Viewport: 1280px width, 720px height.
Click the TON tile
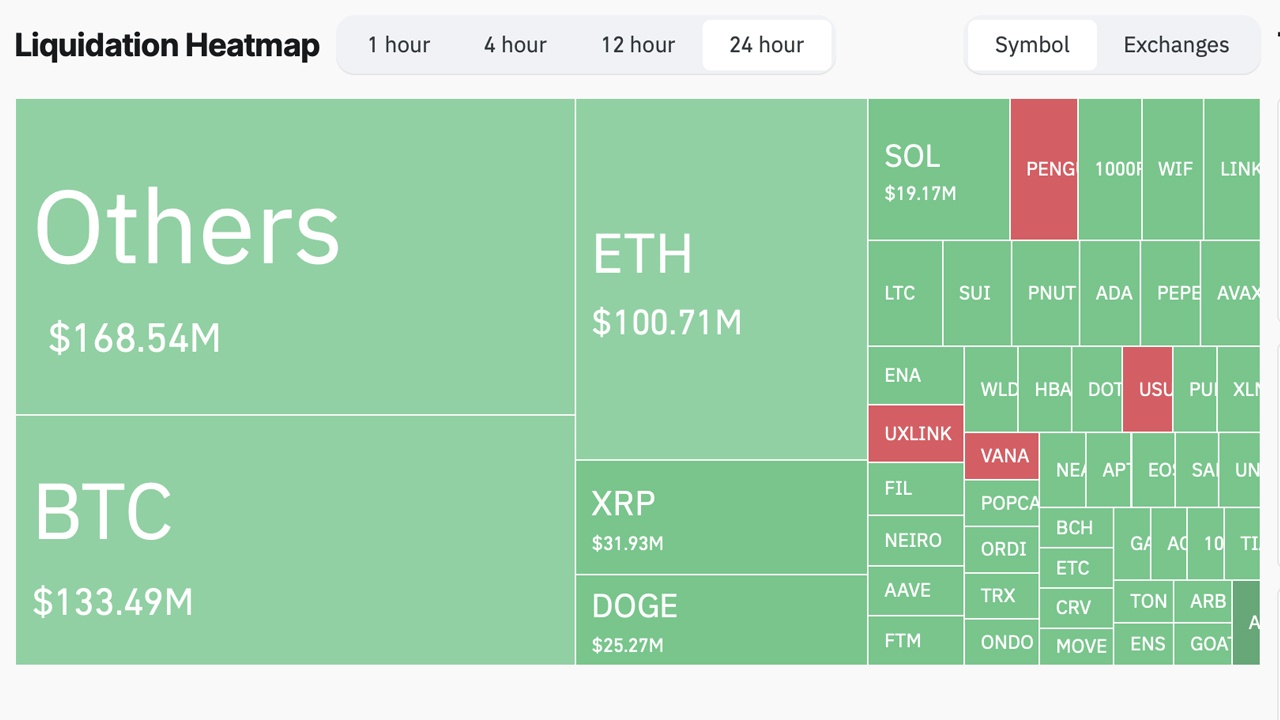click(x=1146, y=602)
